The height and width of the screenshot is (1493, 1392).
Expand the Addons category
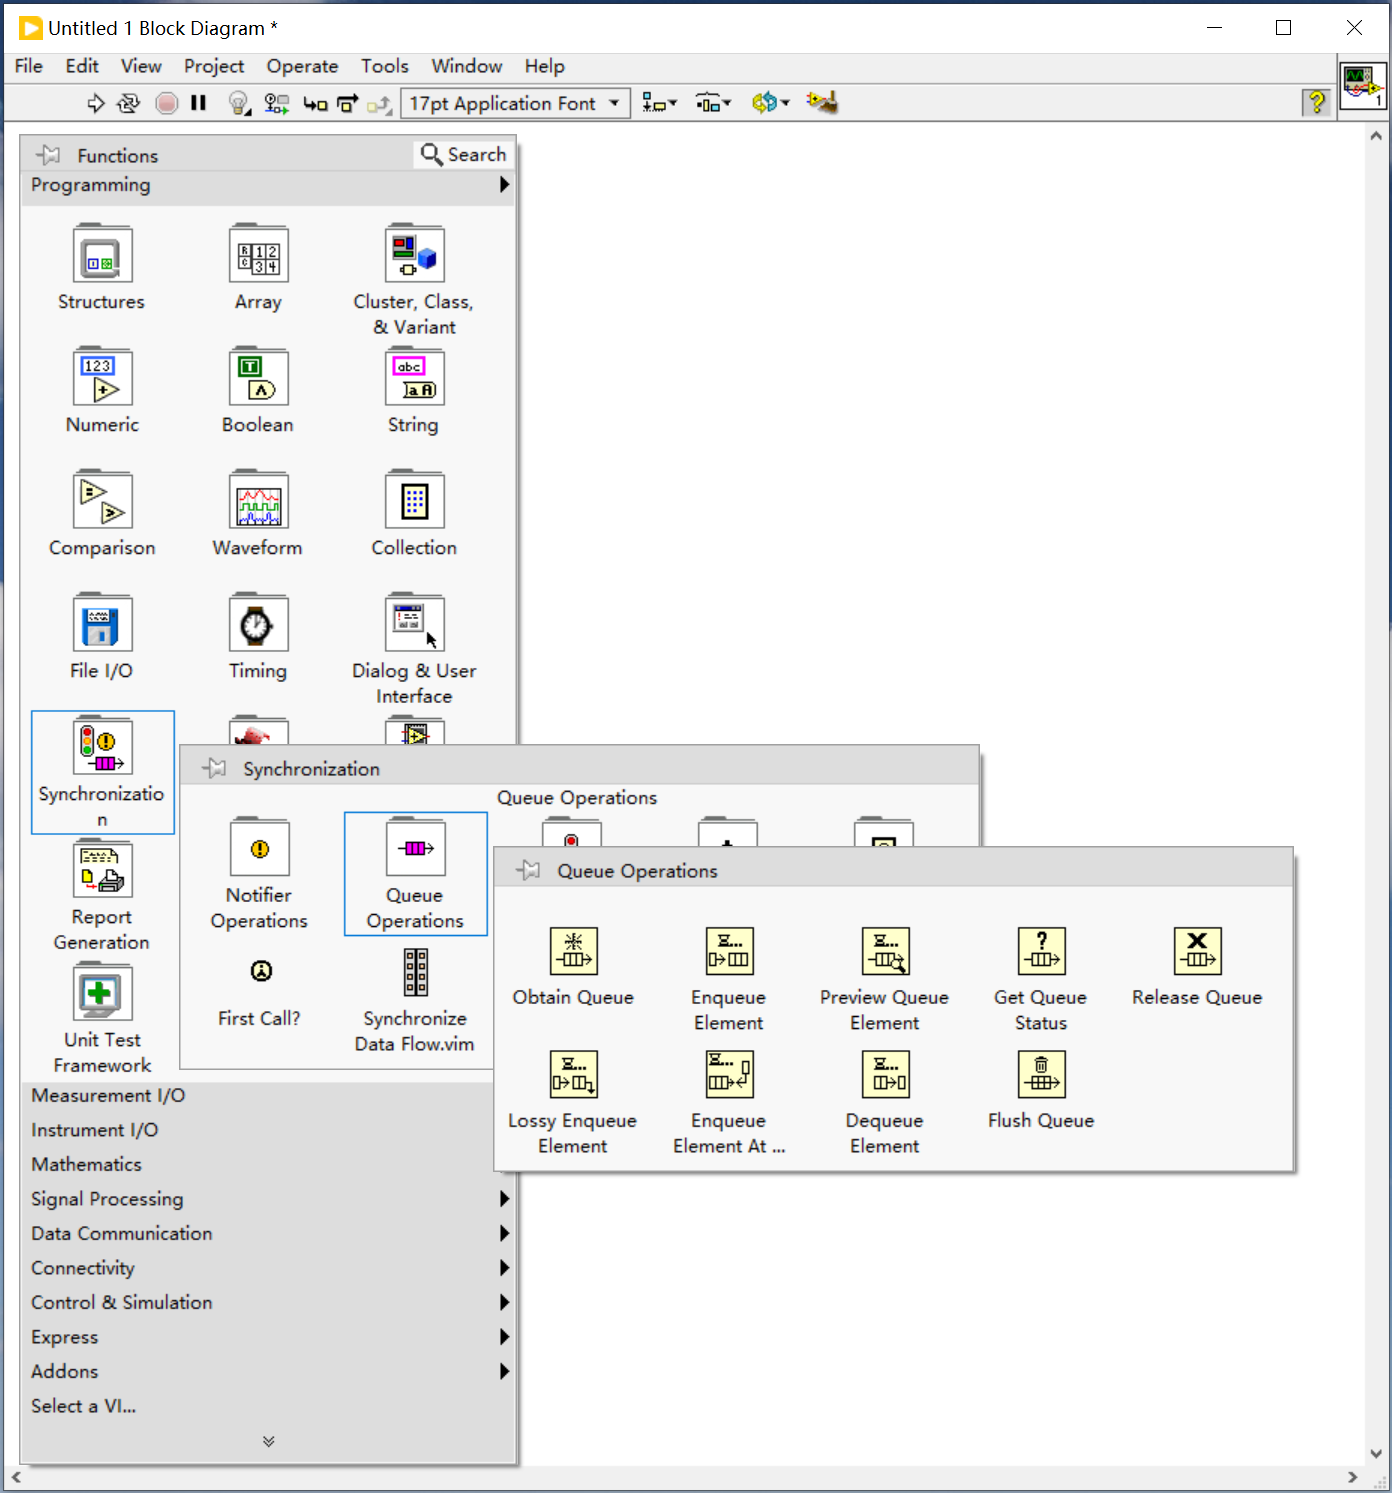point(268,1371)
